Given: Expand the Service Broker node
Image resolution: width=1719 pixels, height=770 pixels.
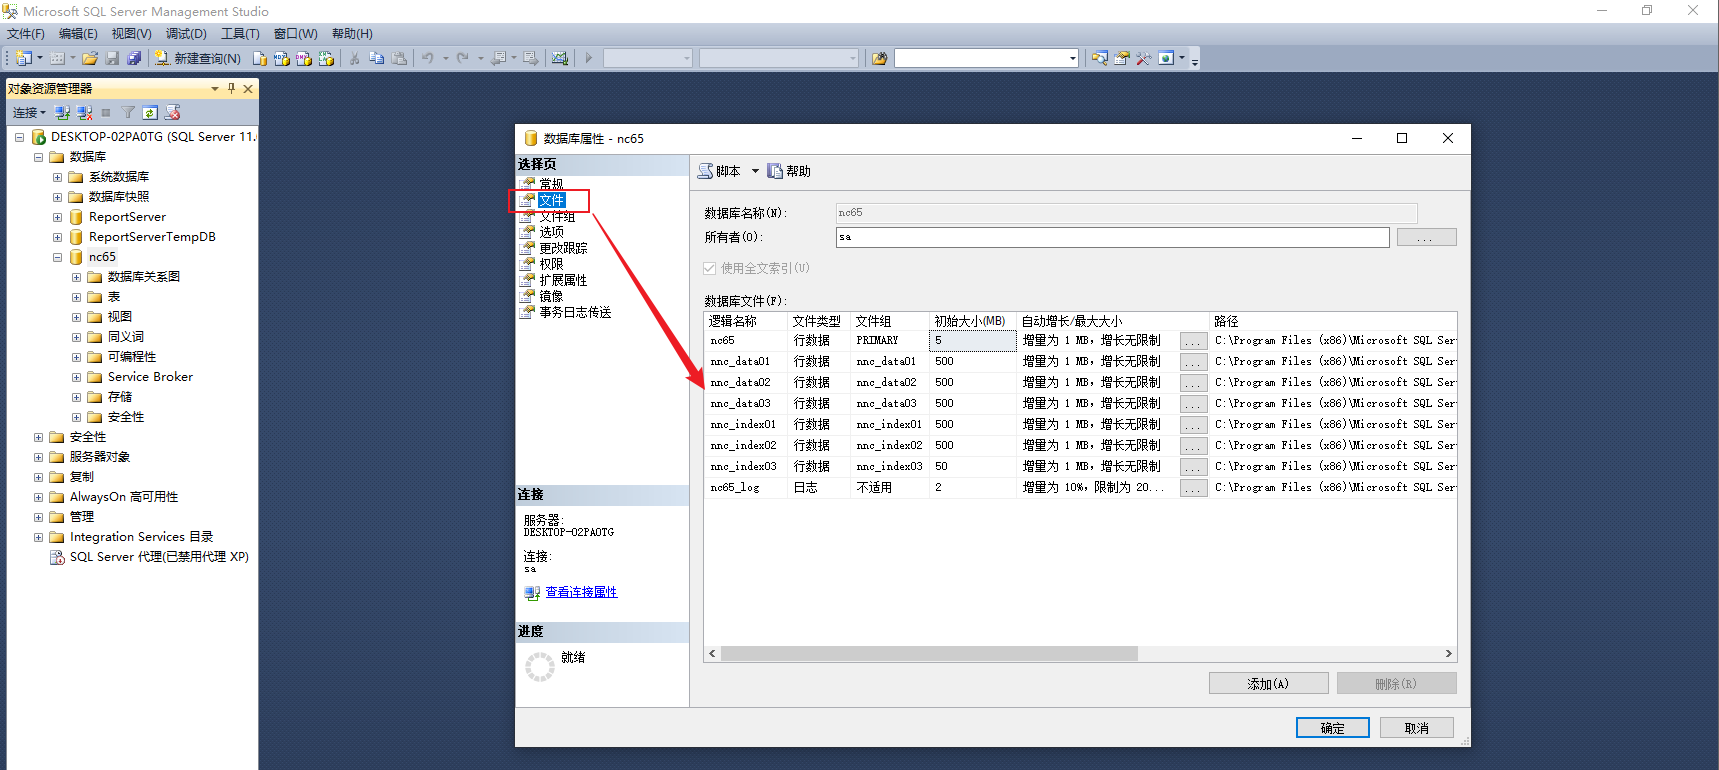Looking at the screenshot, I should click(76, 377).
